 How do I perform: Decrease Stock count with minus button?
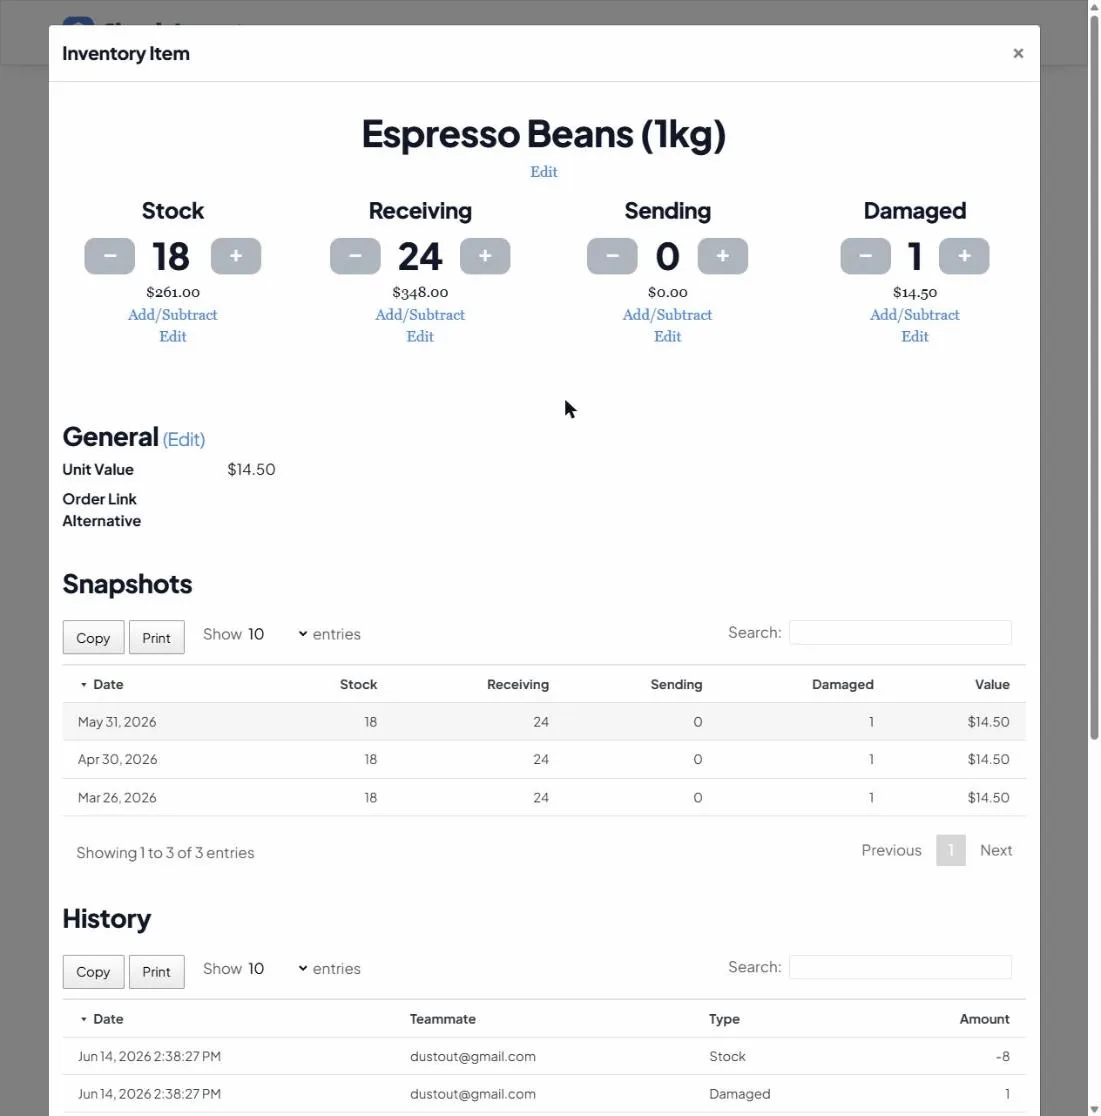coord(110,256)
